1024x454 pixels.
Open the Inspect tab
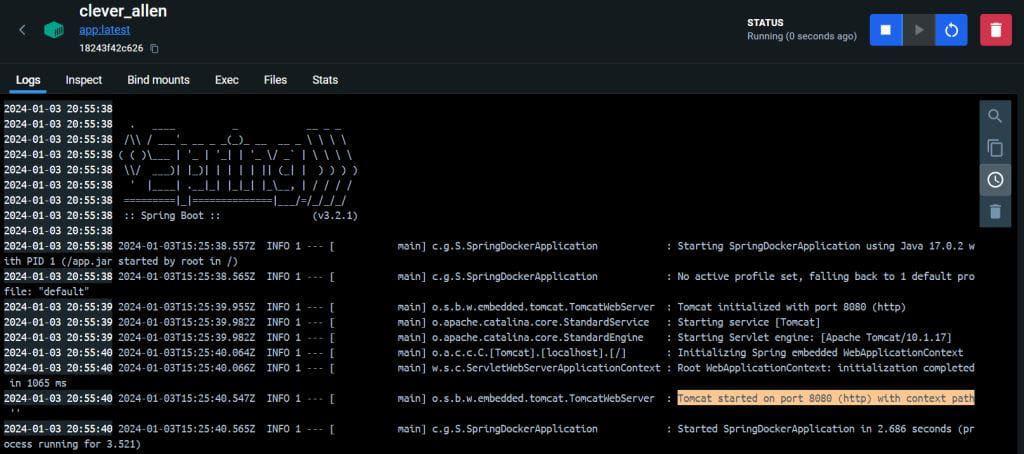pos(84,80)
